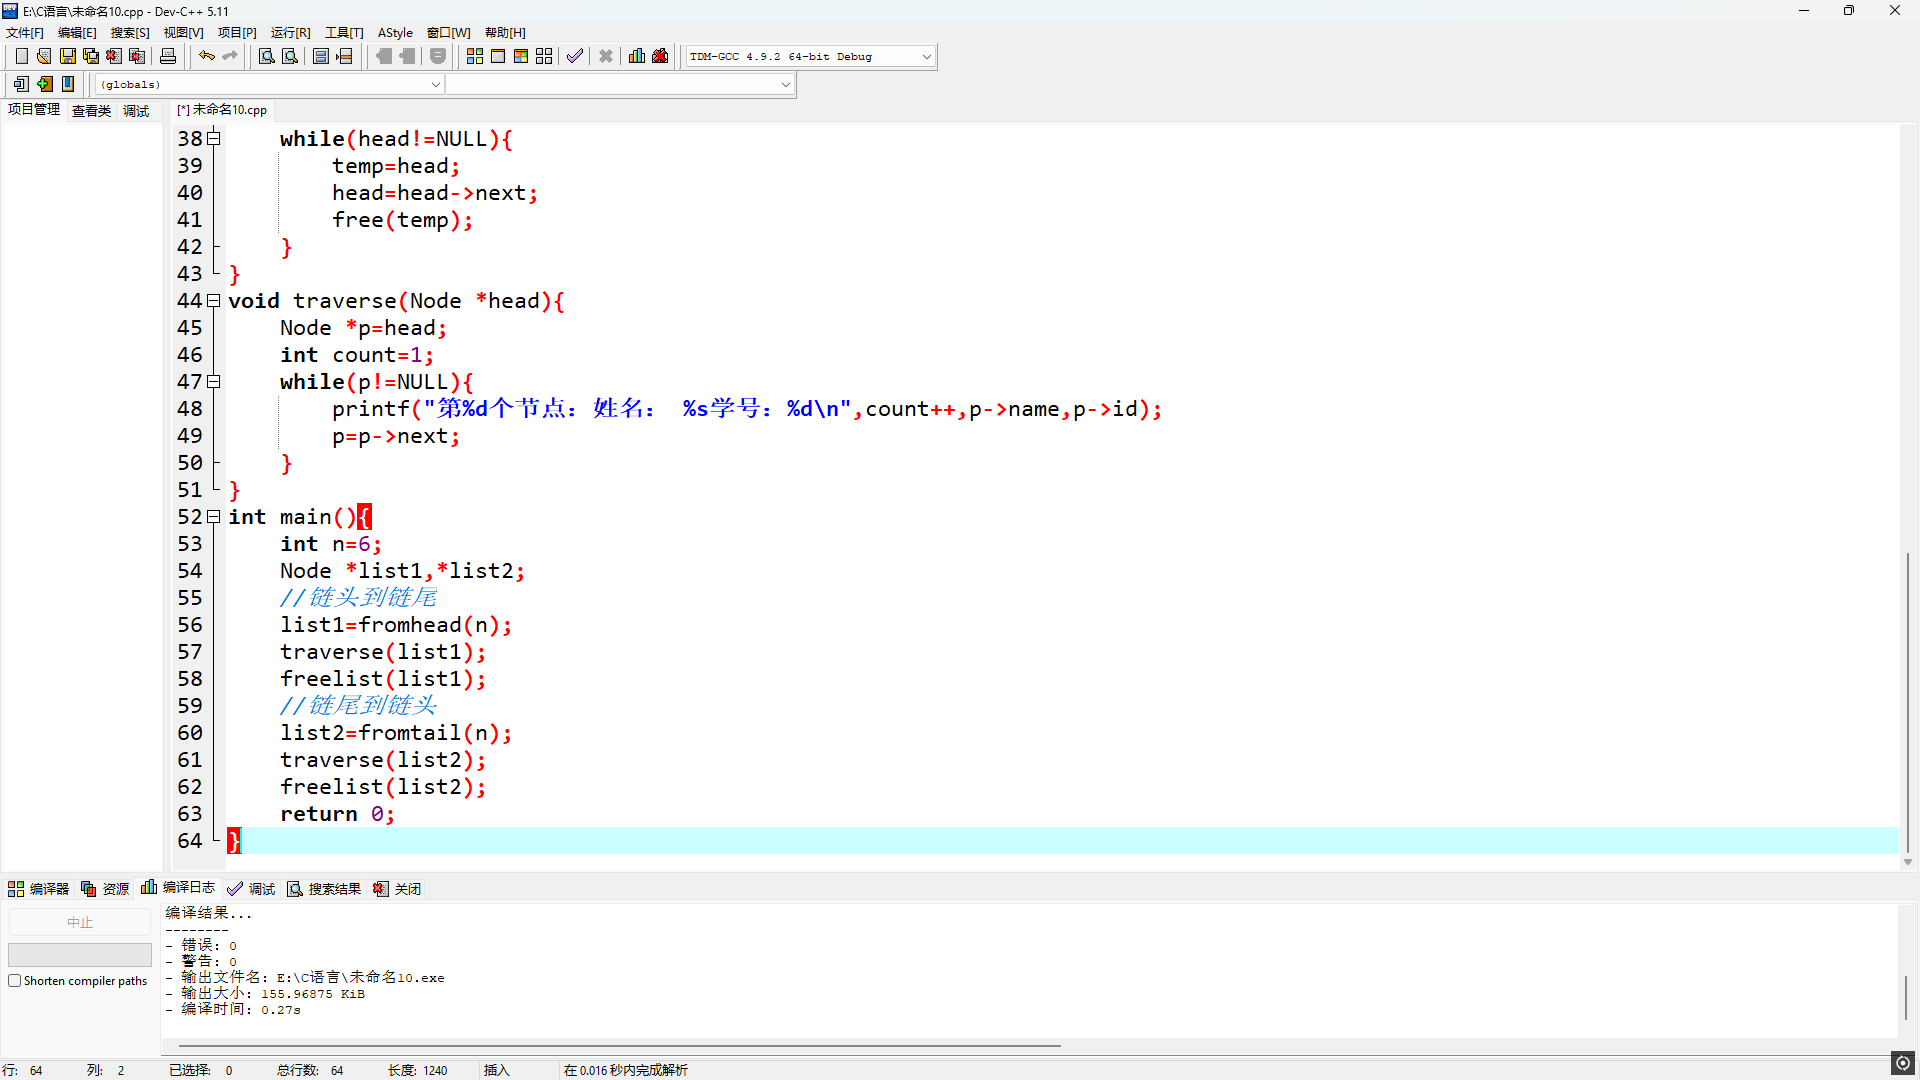The width and height of the screenshot is (1920, 1080).
Task: Click the editor vertical scrollbar thumb
Action: [1907, 700]
